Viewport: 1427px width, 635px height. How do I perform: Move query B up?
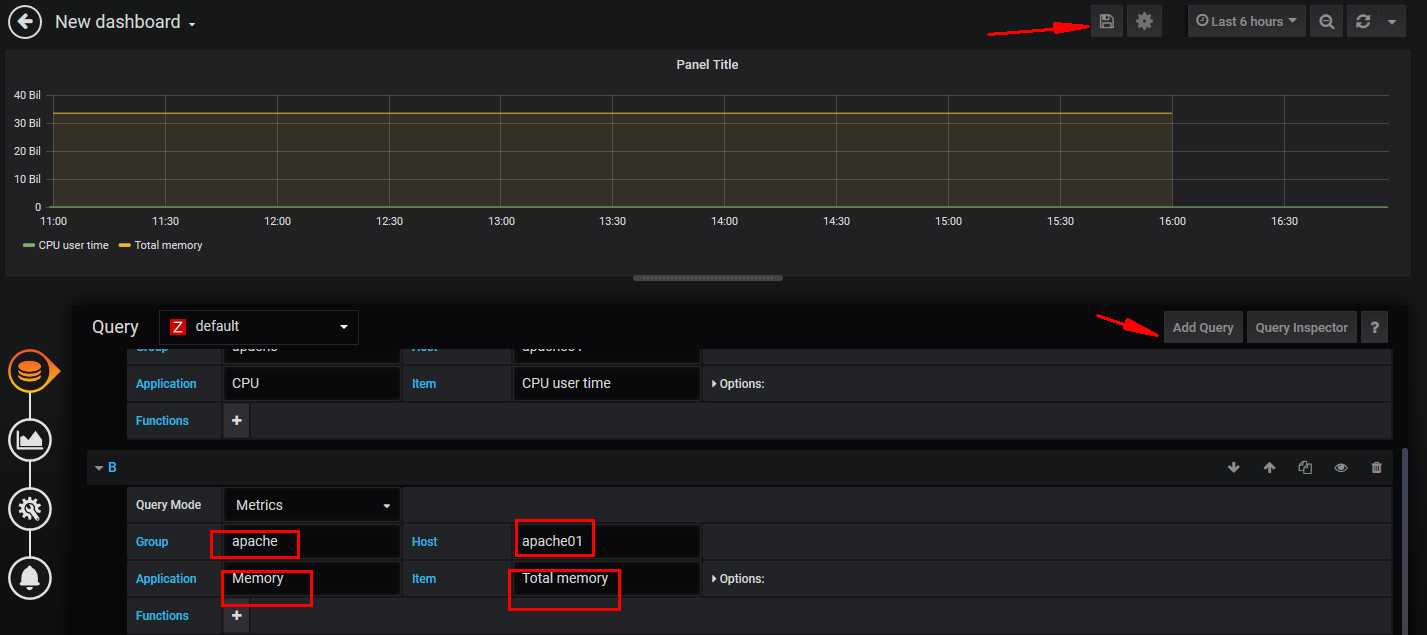[1269, 468]
